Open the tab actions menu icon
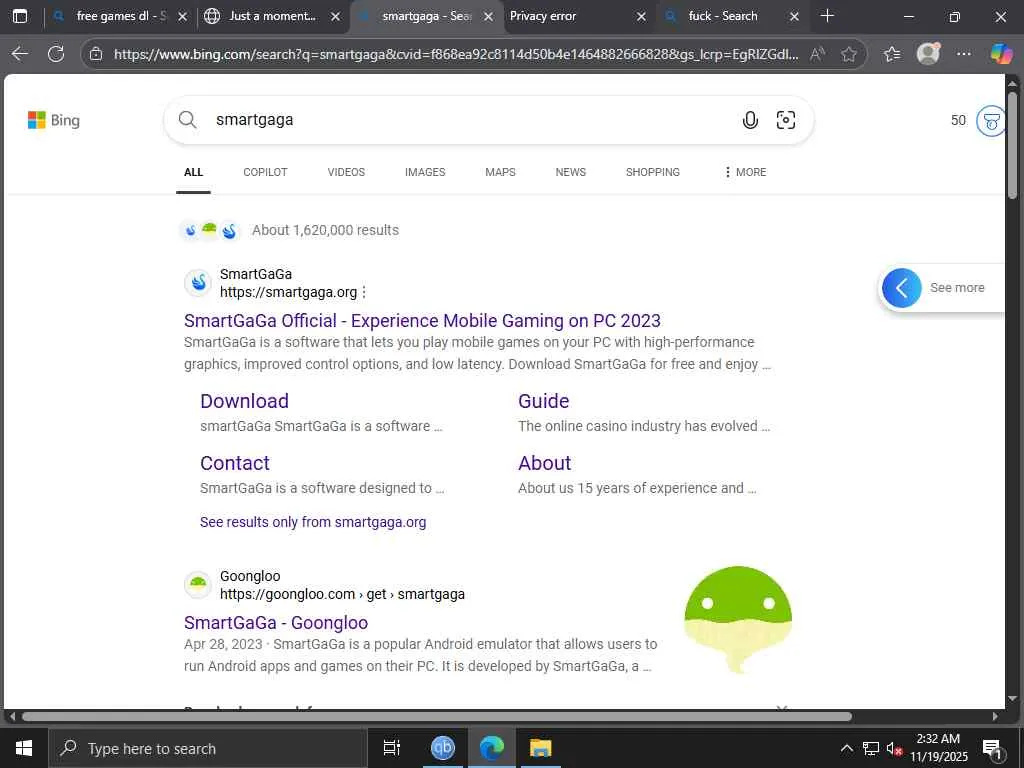This screenshot has height=768, width=1024. coord(20,16)
